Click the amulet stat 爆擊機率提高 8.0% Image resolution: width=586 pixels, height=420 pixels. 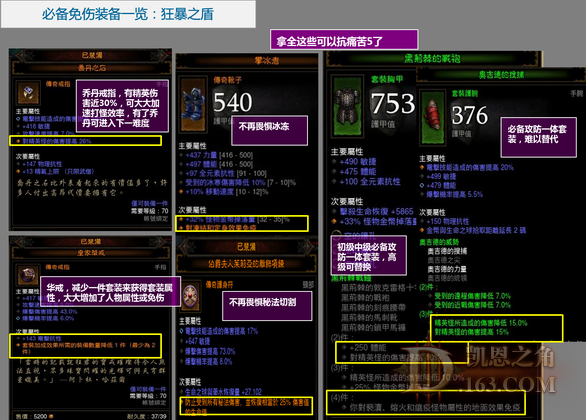209,362
